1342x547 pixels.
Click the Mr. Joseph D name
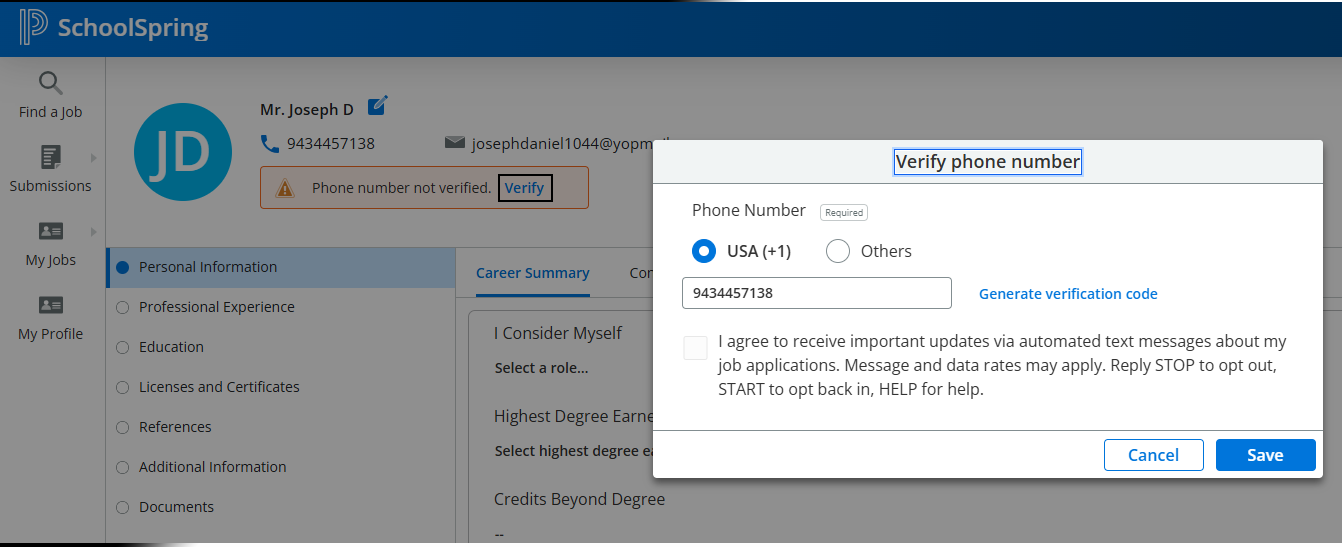[307, 109]
